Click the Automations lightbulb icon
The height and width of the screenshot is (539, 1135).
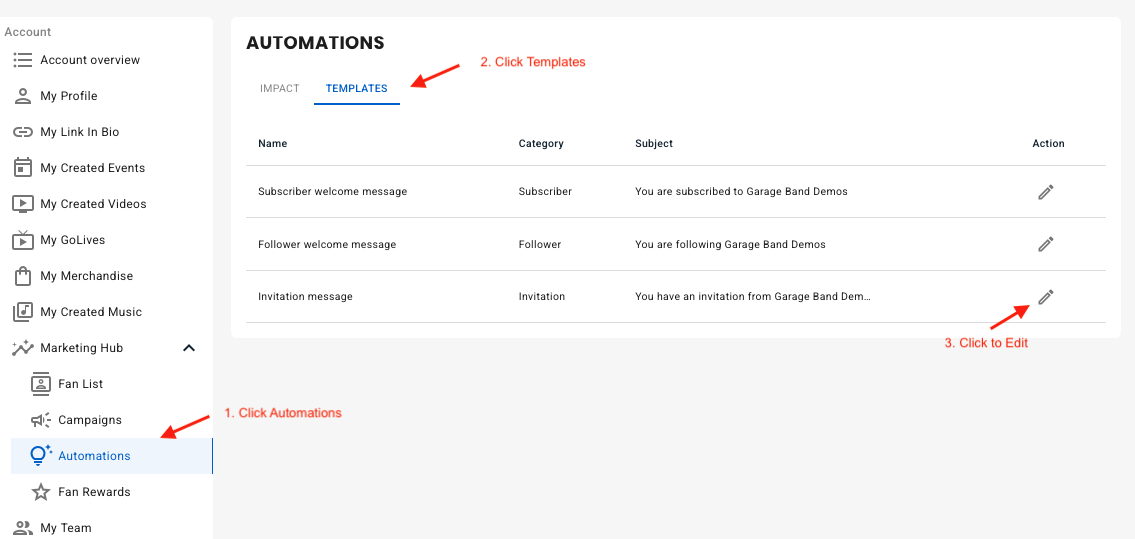40,456
